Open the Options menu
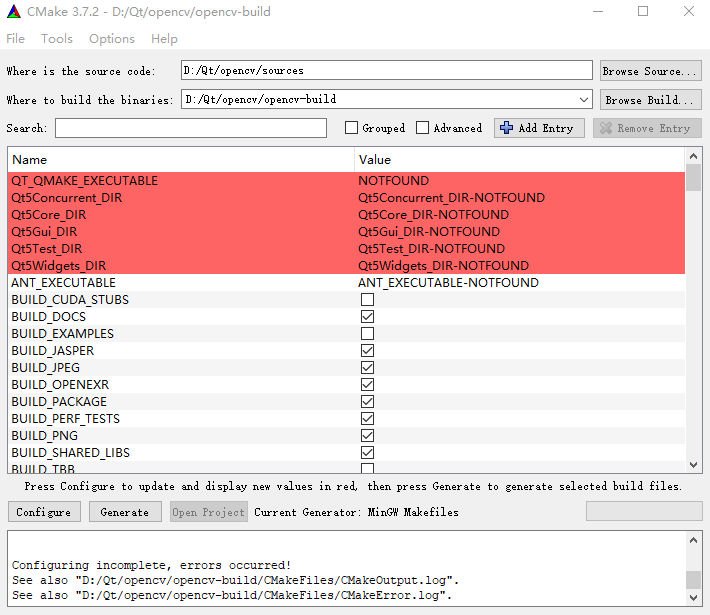 pyautogui.click(x=112, y=39)
